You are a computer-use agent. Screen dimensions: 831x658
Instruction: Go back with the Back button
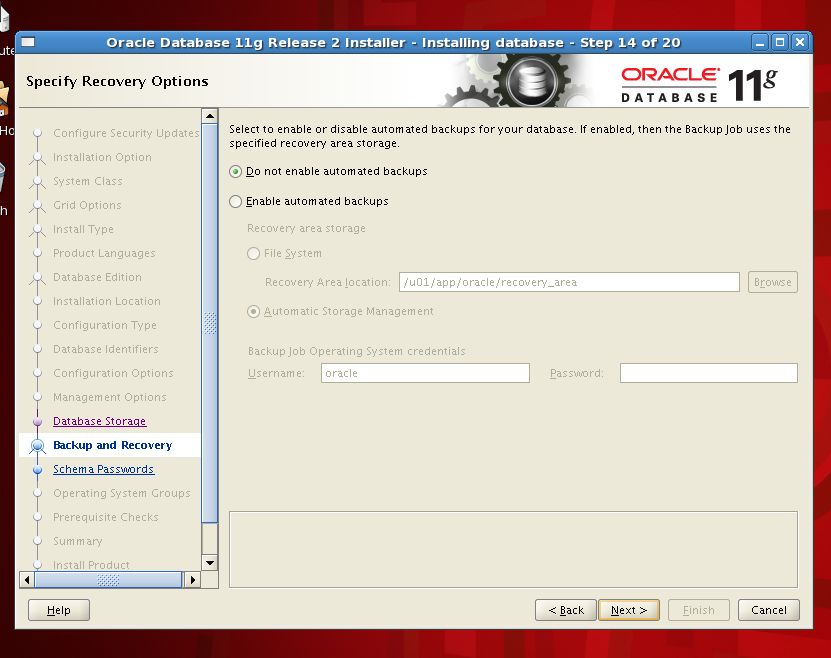click(x=566, y=610)
